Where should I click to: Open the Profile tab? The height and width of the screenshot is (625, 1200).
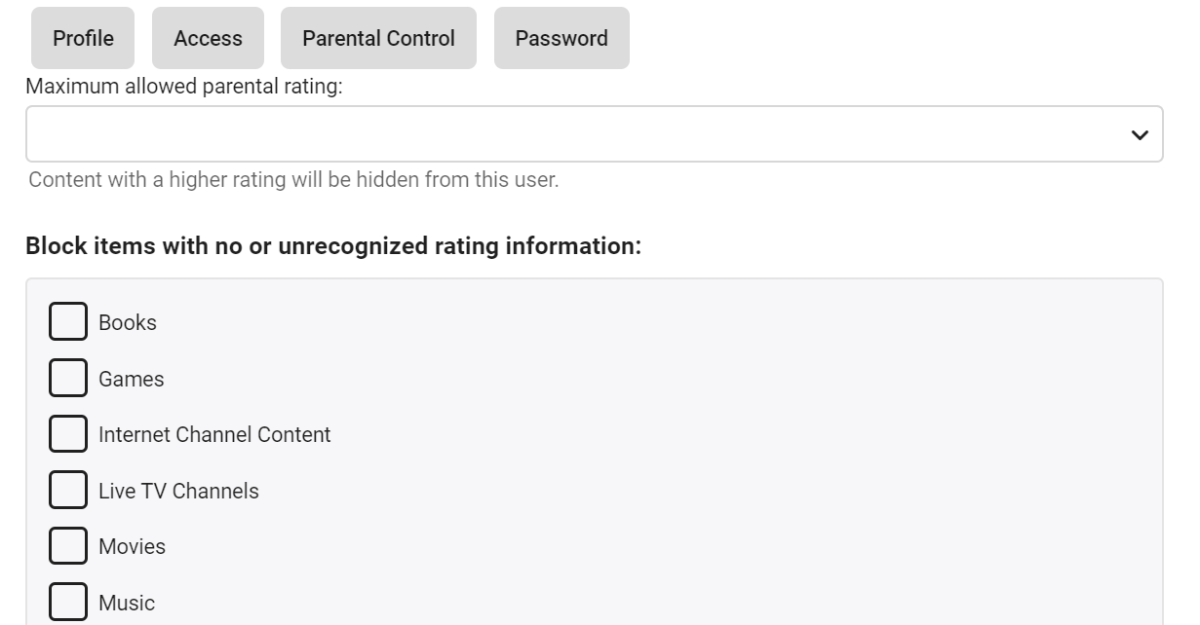coord(84,39)
